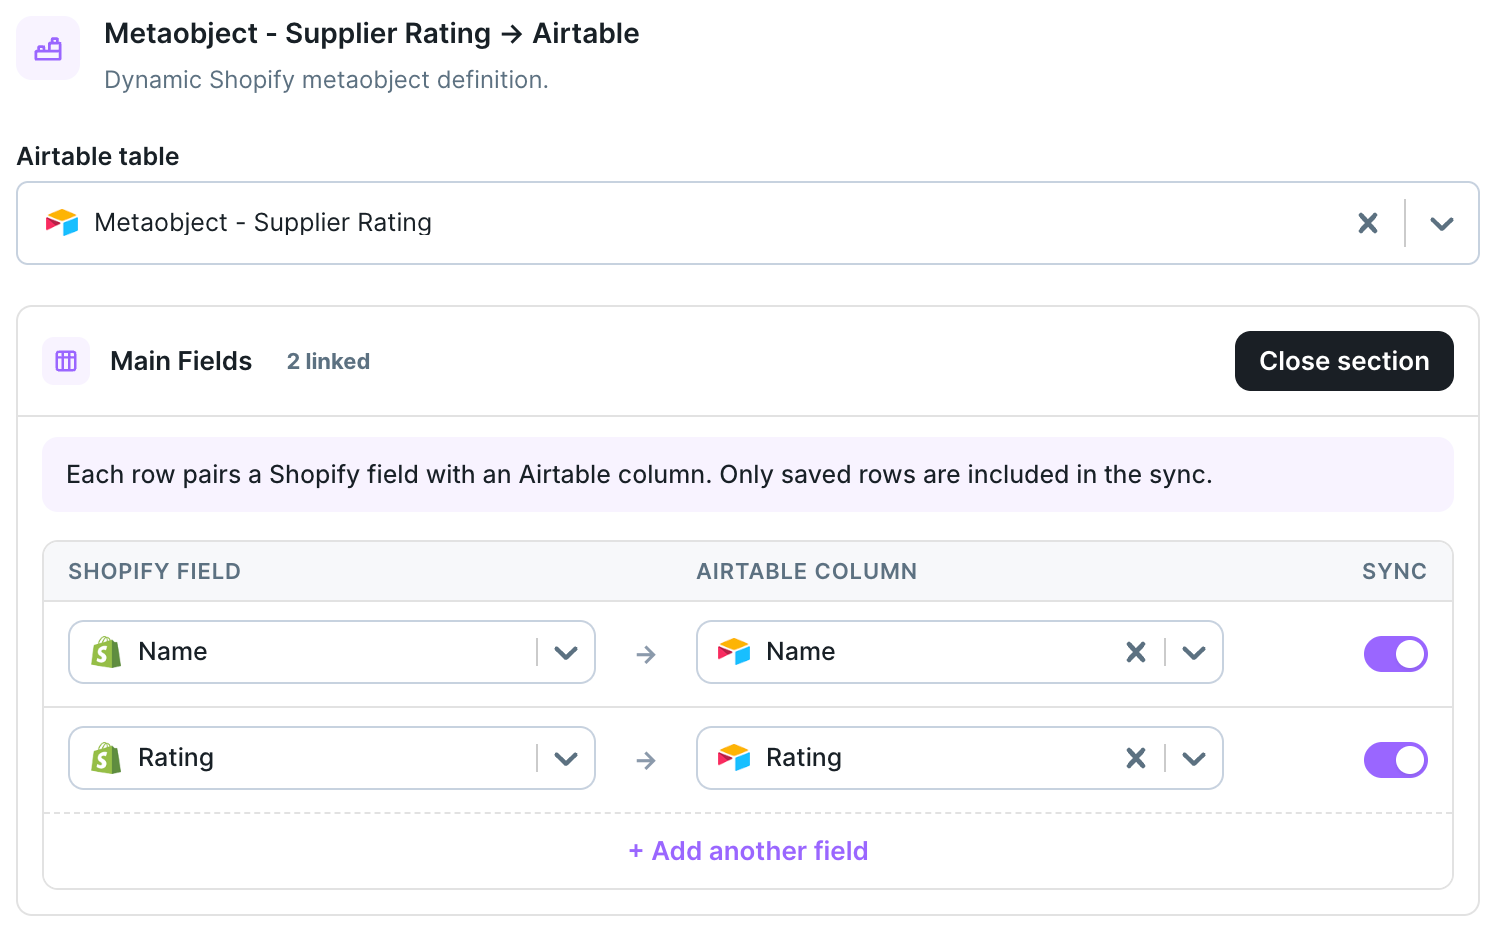
Task: Click the Add another field link
Action: tap(748, 851)
